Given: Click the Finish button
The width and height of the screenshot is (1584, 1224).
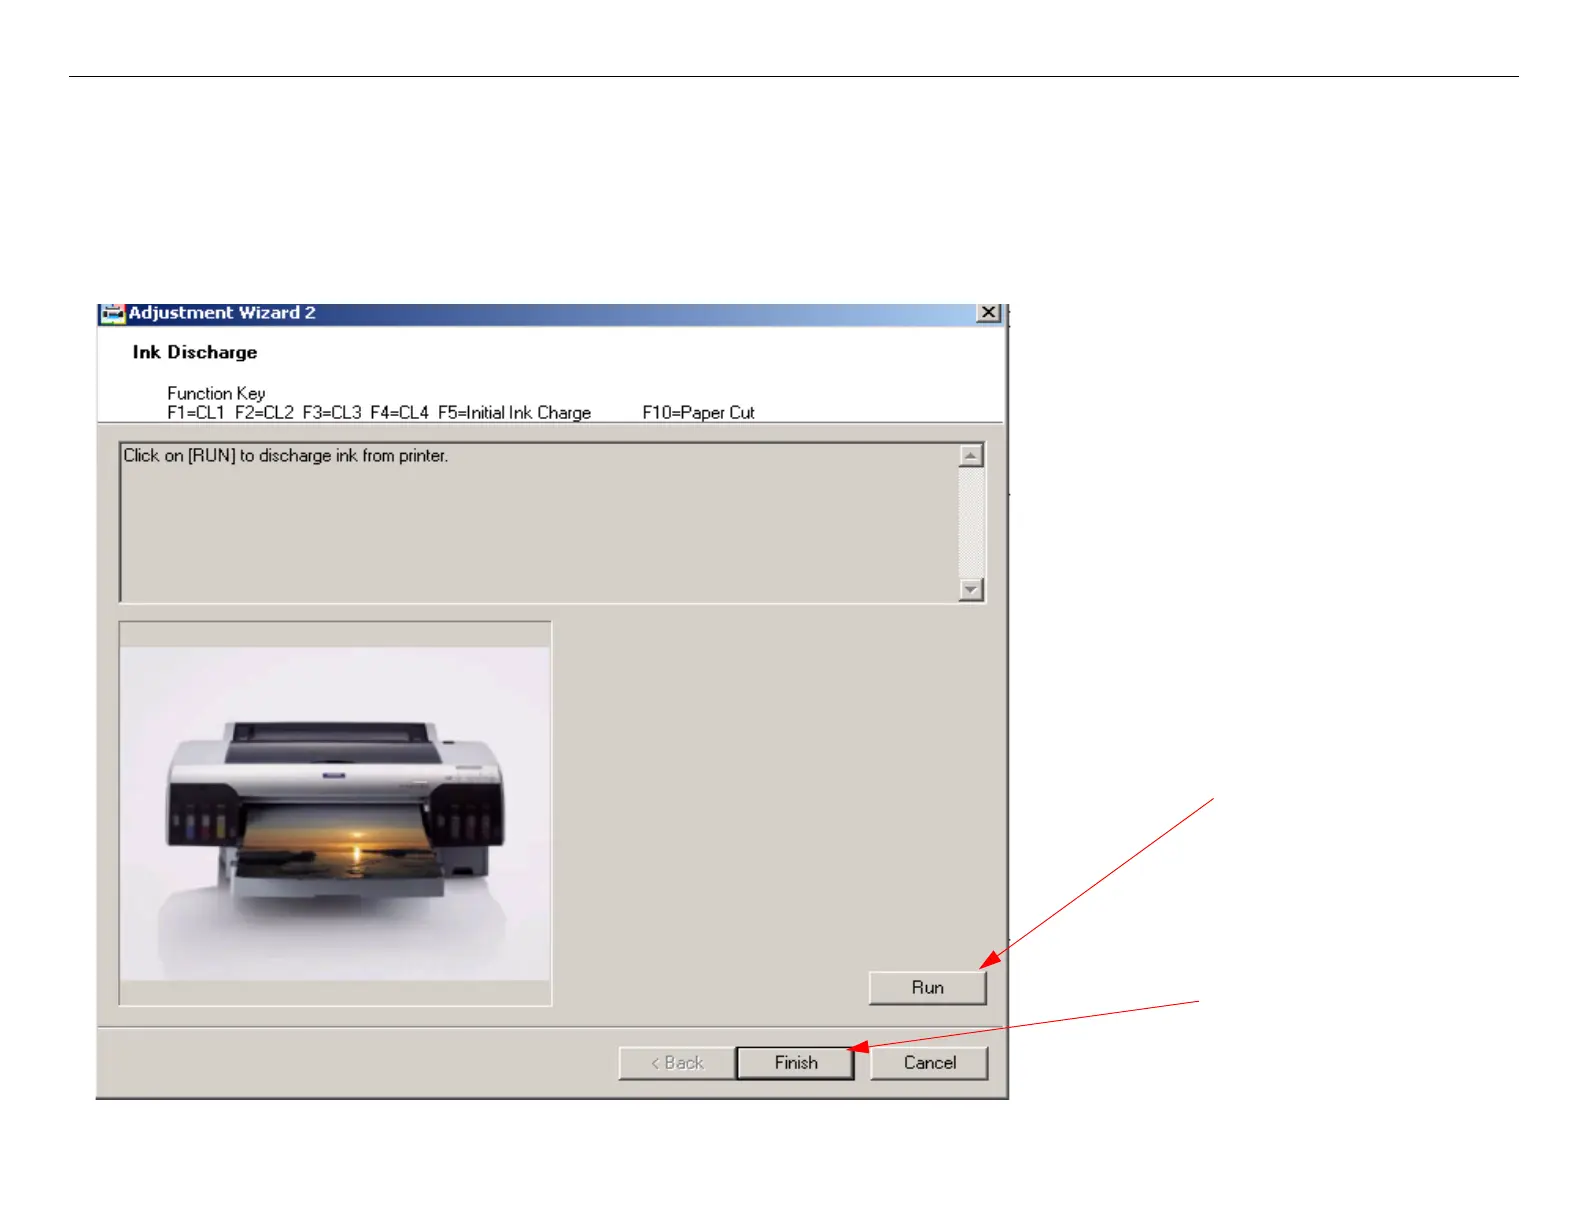Looking at the screenshot, I should pyautogui.click(x=795, y=1063).
